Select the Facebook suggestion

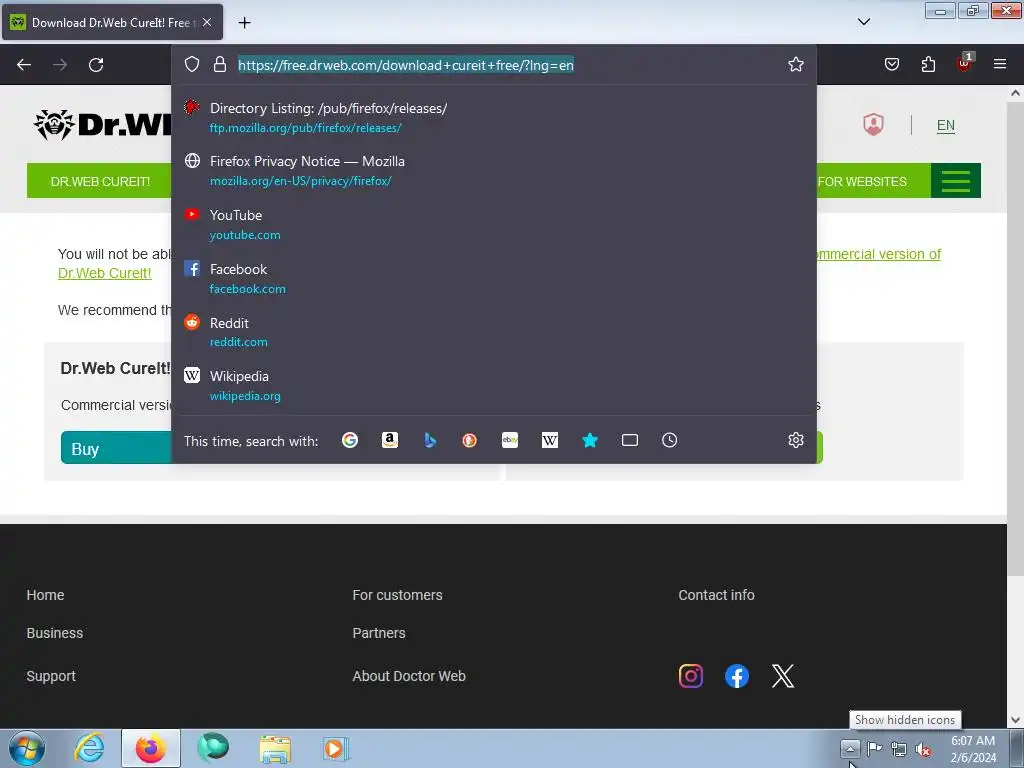[494, 278]
